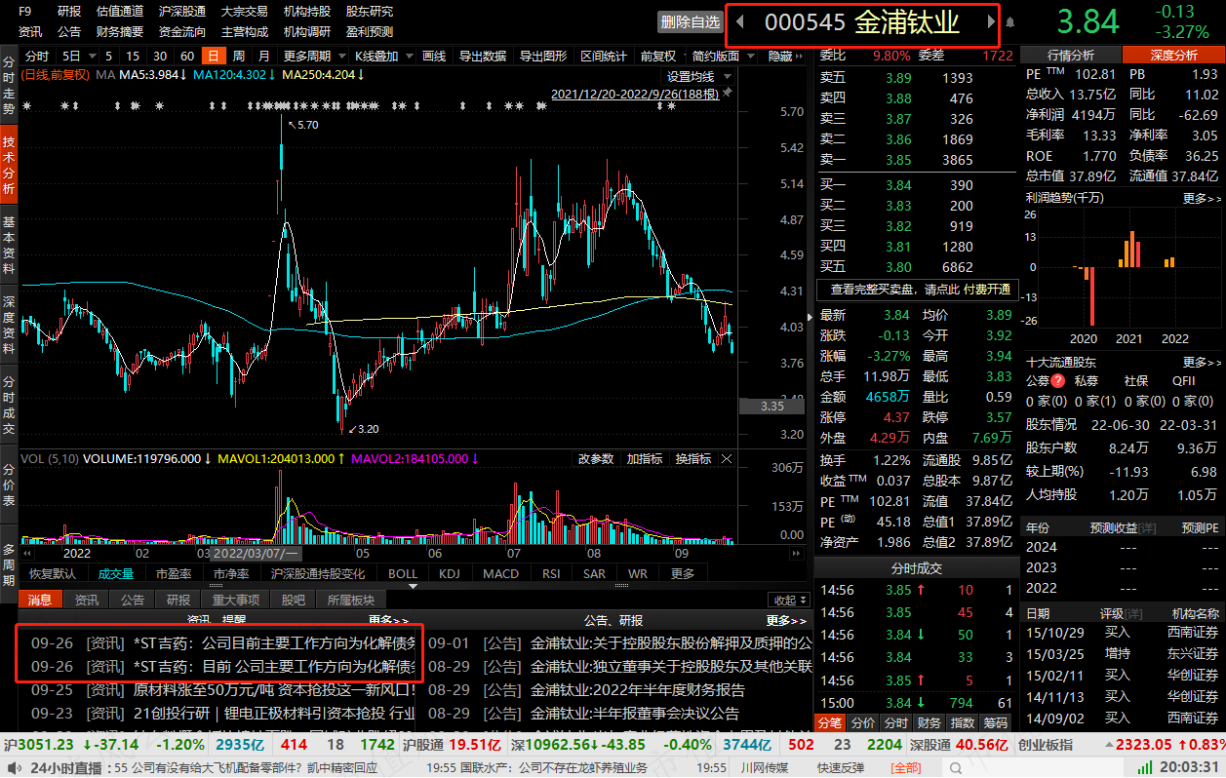Go to next stock with right arrow
Viewport: 1226px width, 778px height.
(990, 22)
